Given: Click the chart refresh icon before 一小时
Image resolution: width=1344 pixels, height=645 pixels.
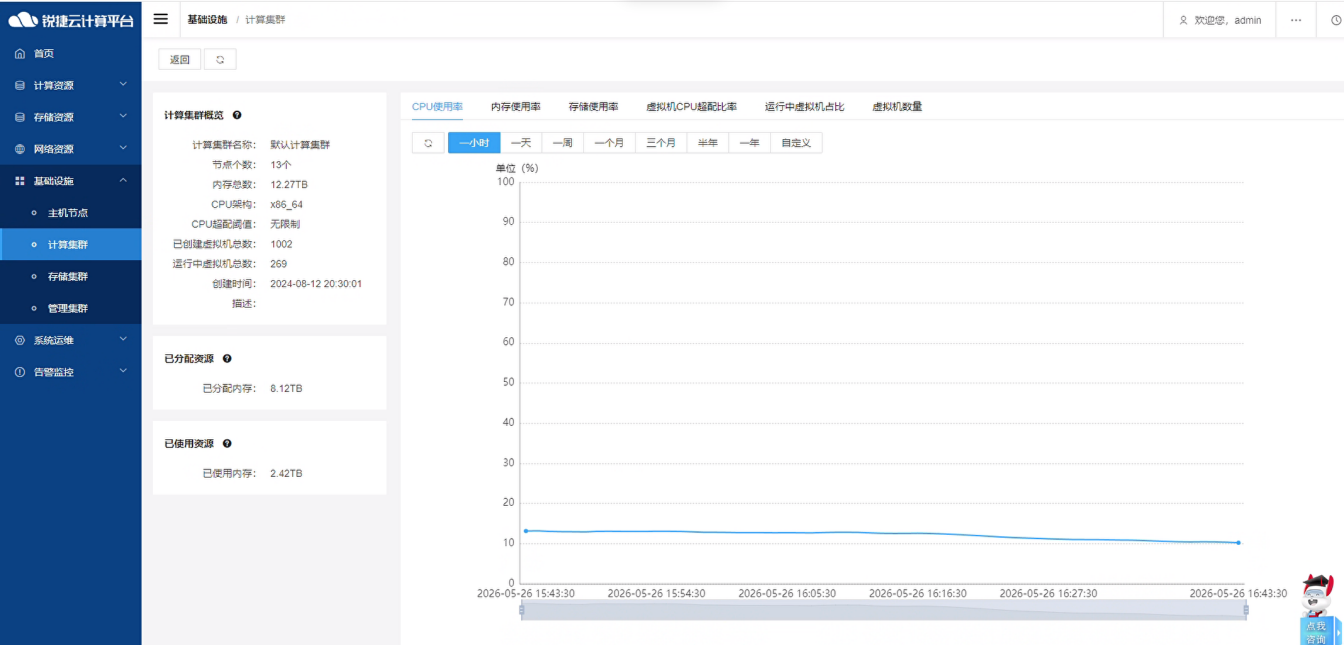Looking at the screenshot, I should click(428, 143).
